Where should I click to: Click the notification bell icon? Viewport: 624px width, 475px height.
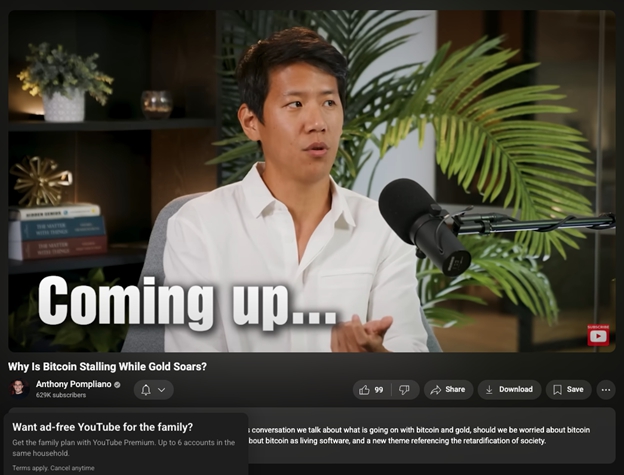click(x=146, y=390)
